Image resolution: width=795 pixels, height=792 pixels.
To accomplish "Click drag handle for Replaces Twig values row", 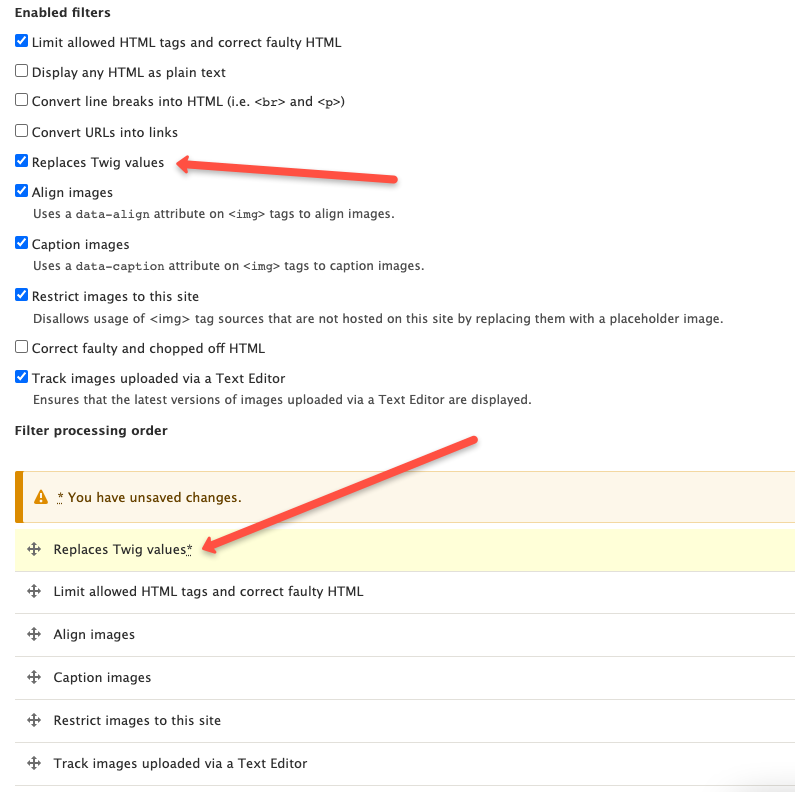I will (x=34, y=549).
